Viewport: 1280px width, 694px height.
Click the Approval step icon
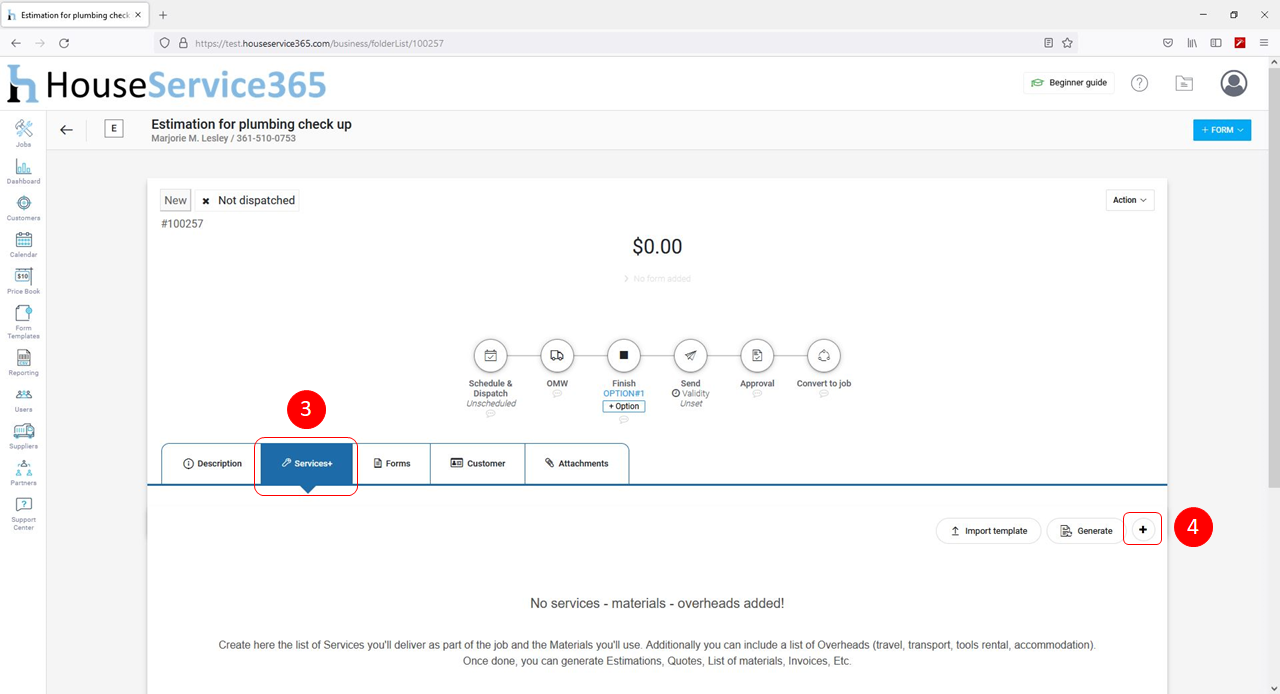point(757,355)
